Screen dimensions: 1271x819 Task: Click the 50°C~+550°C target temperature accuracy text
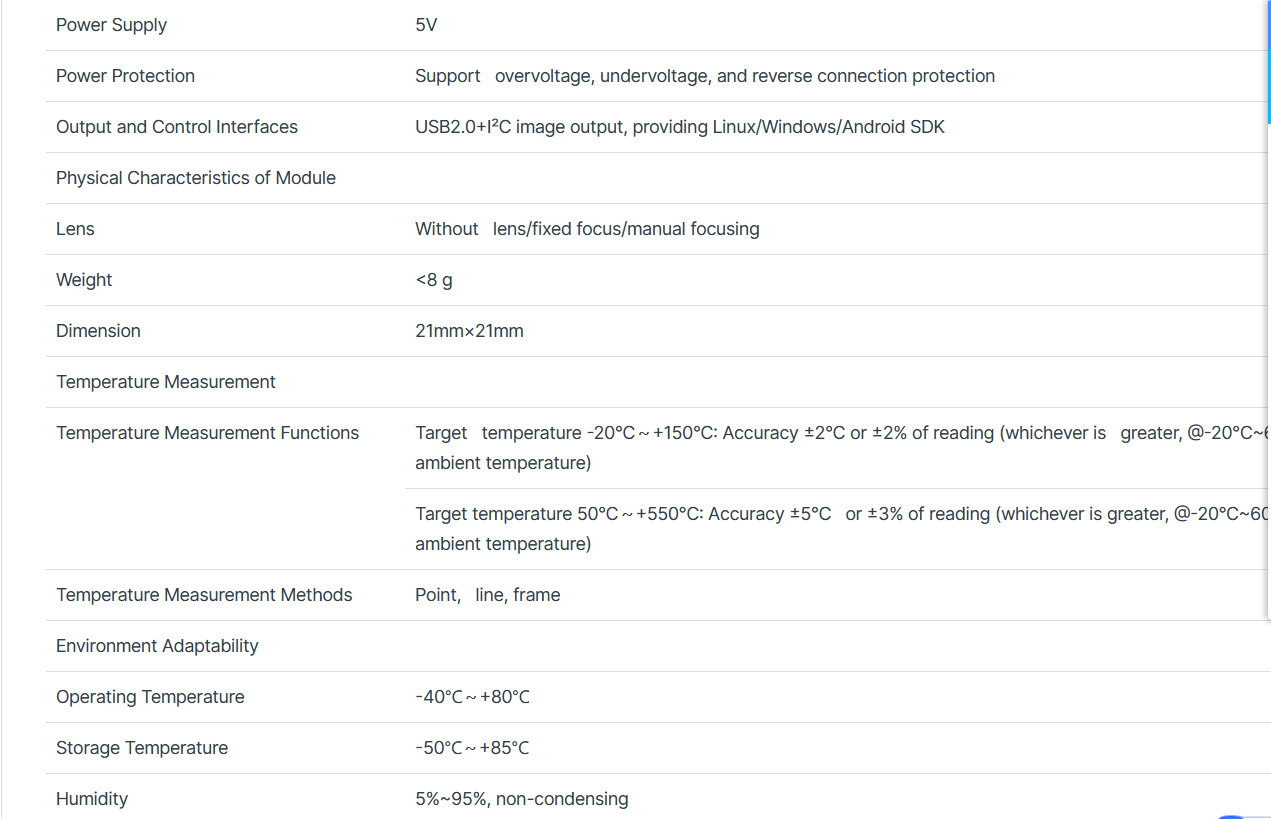(x=842, y=529)
